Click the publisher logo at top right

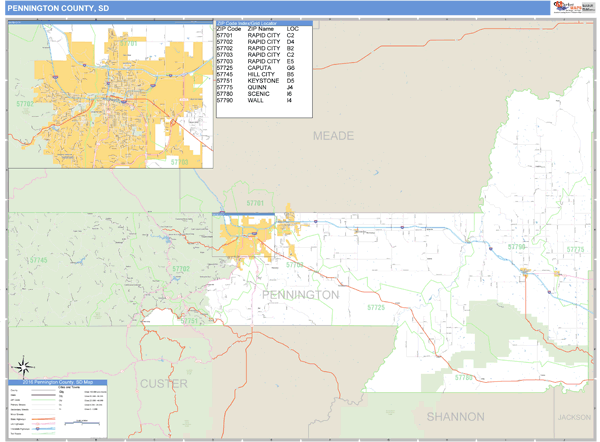(x=573, y=7)
